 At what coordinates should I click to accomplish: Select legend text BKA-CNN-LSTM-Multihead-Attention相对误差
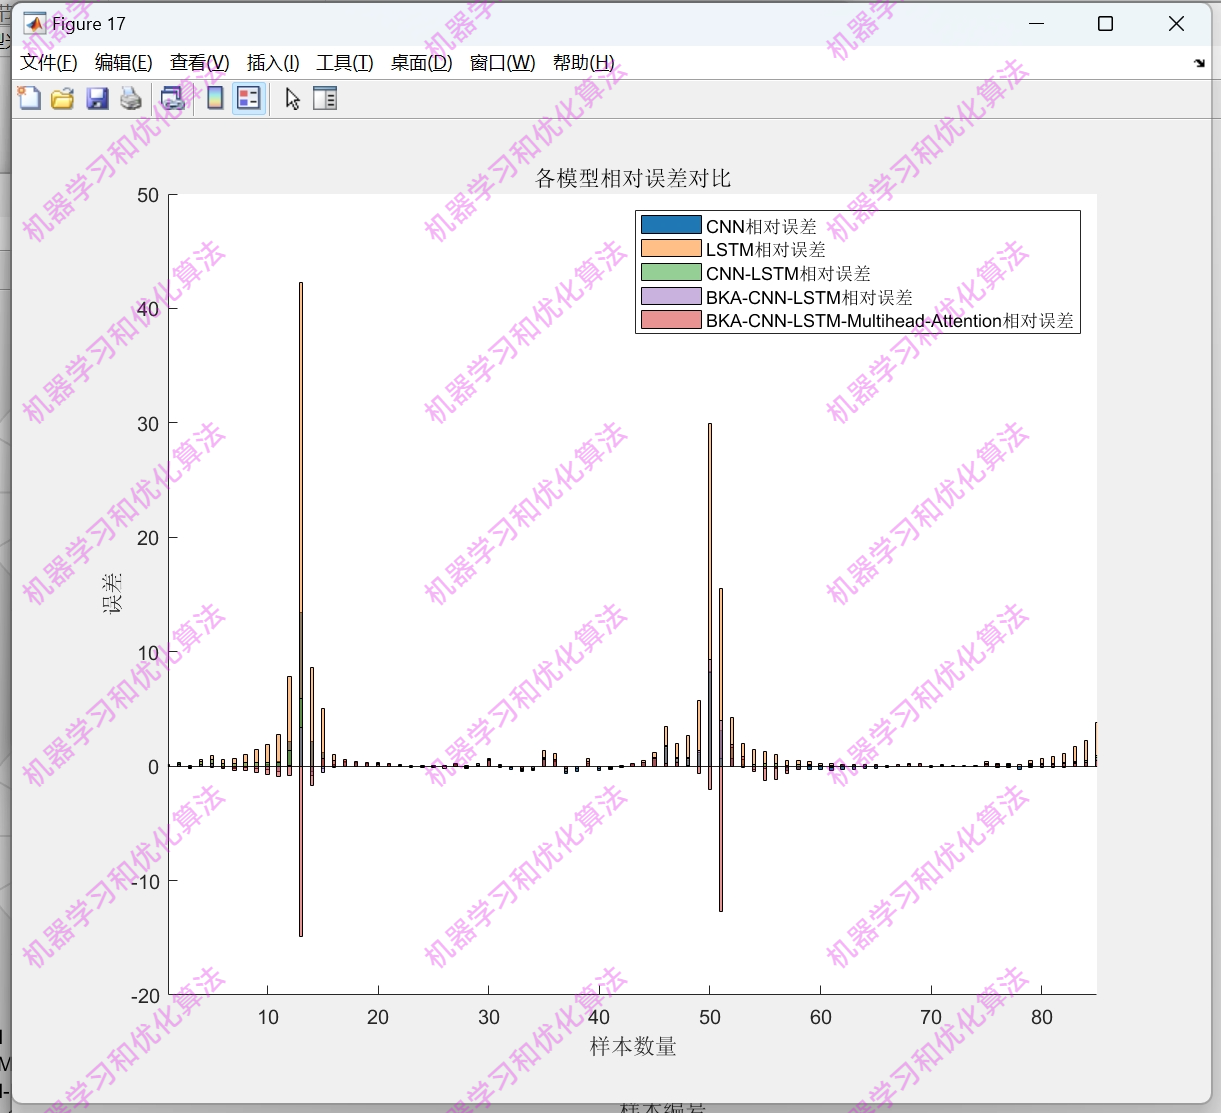(890, 321)
